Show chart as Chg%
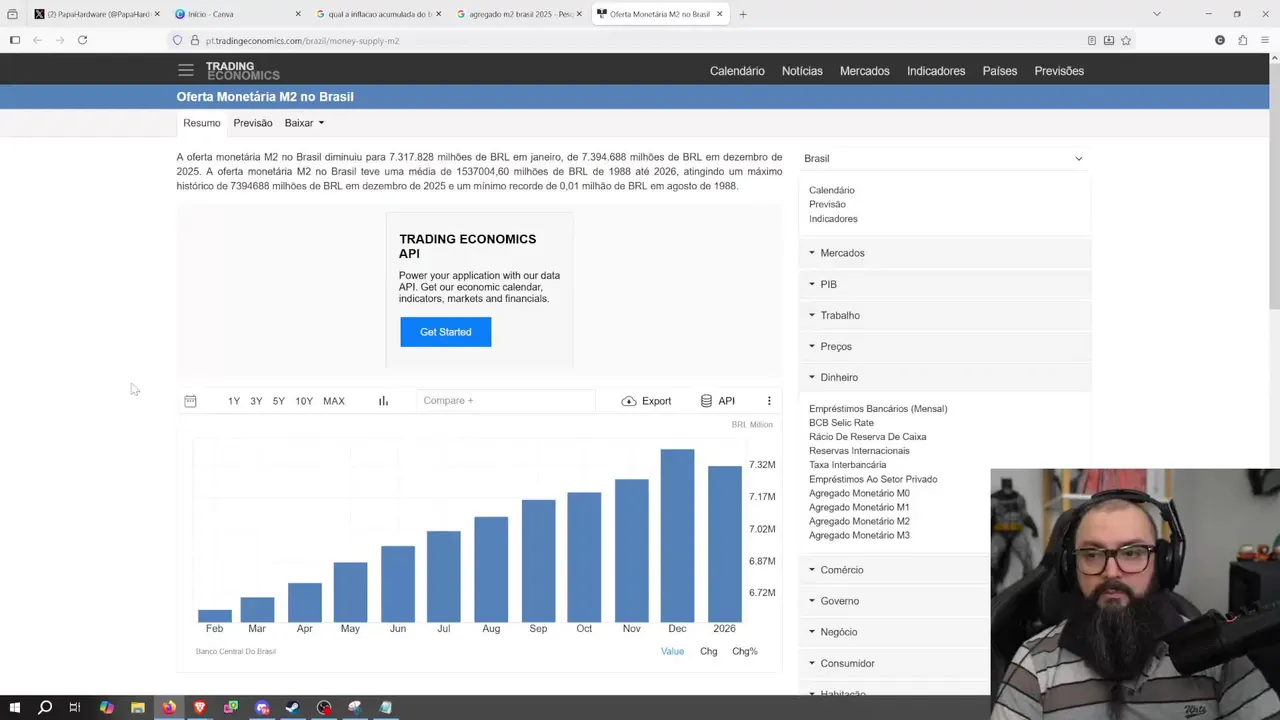 [745, 651]
